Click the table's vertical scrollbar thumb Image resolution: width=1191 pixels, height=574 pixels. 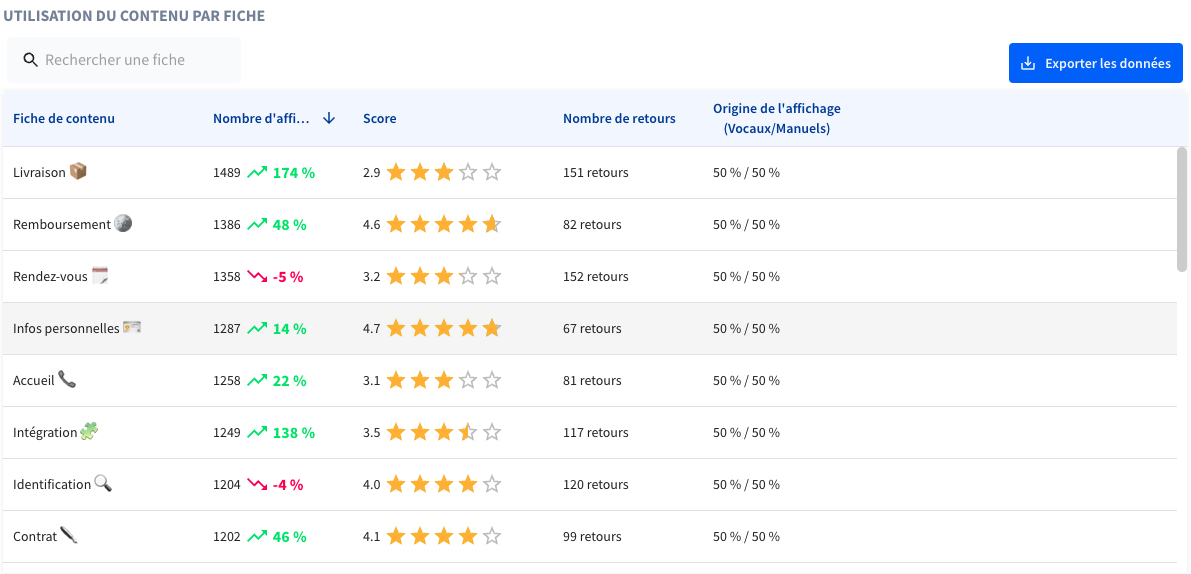pyautogui.click(x=1182, y=209)
